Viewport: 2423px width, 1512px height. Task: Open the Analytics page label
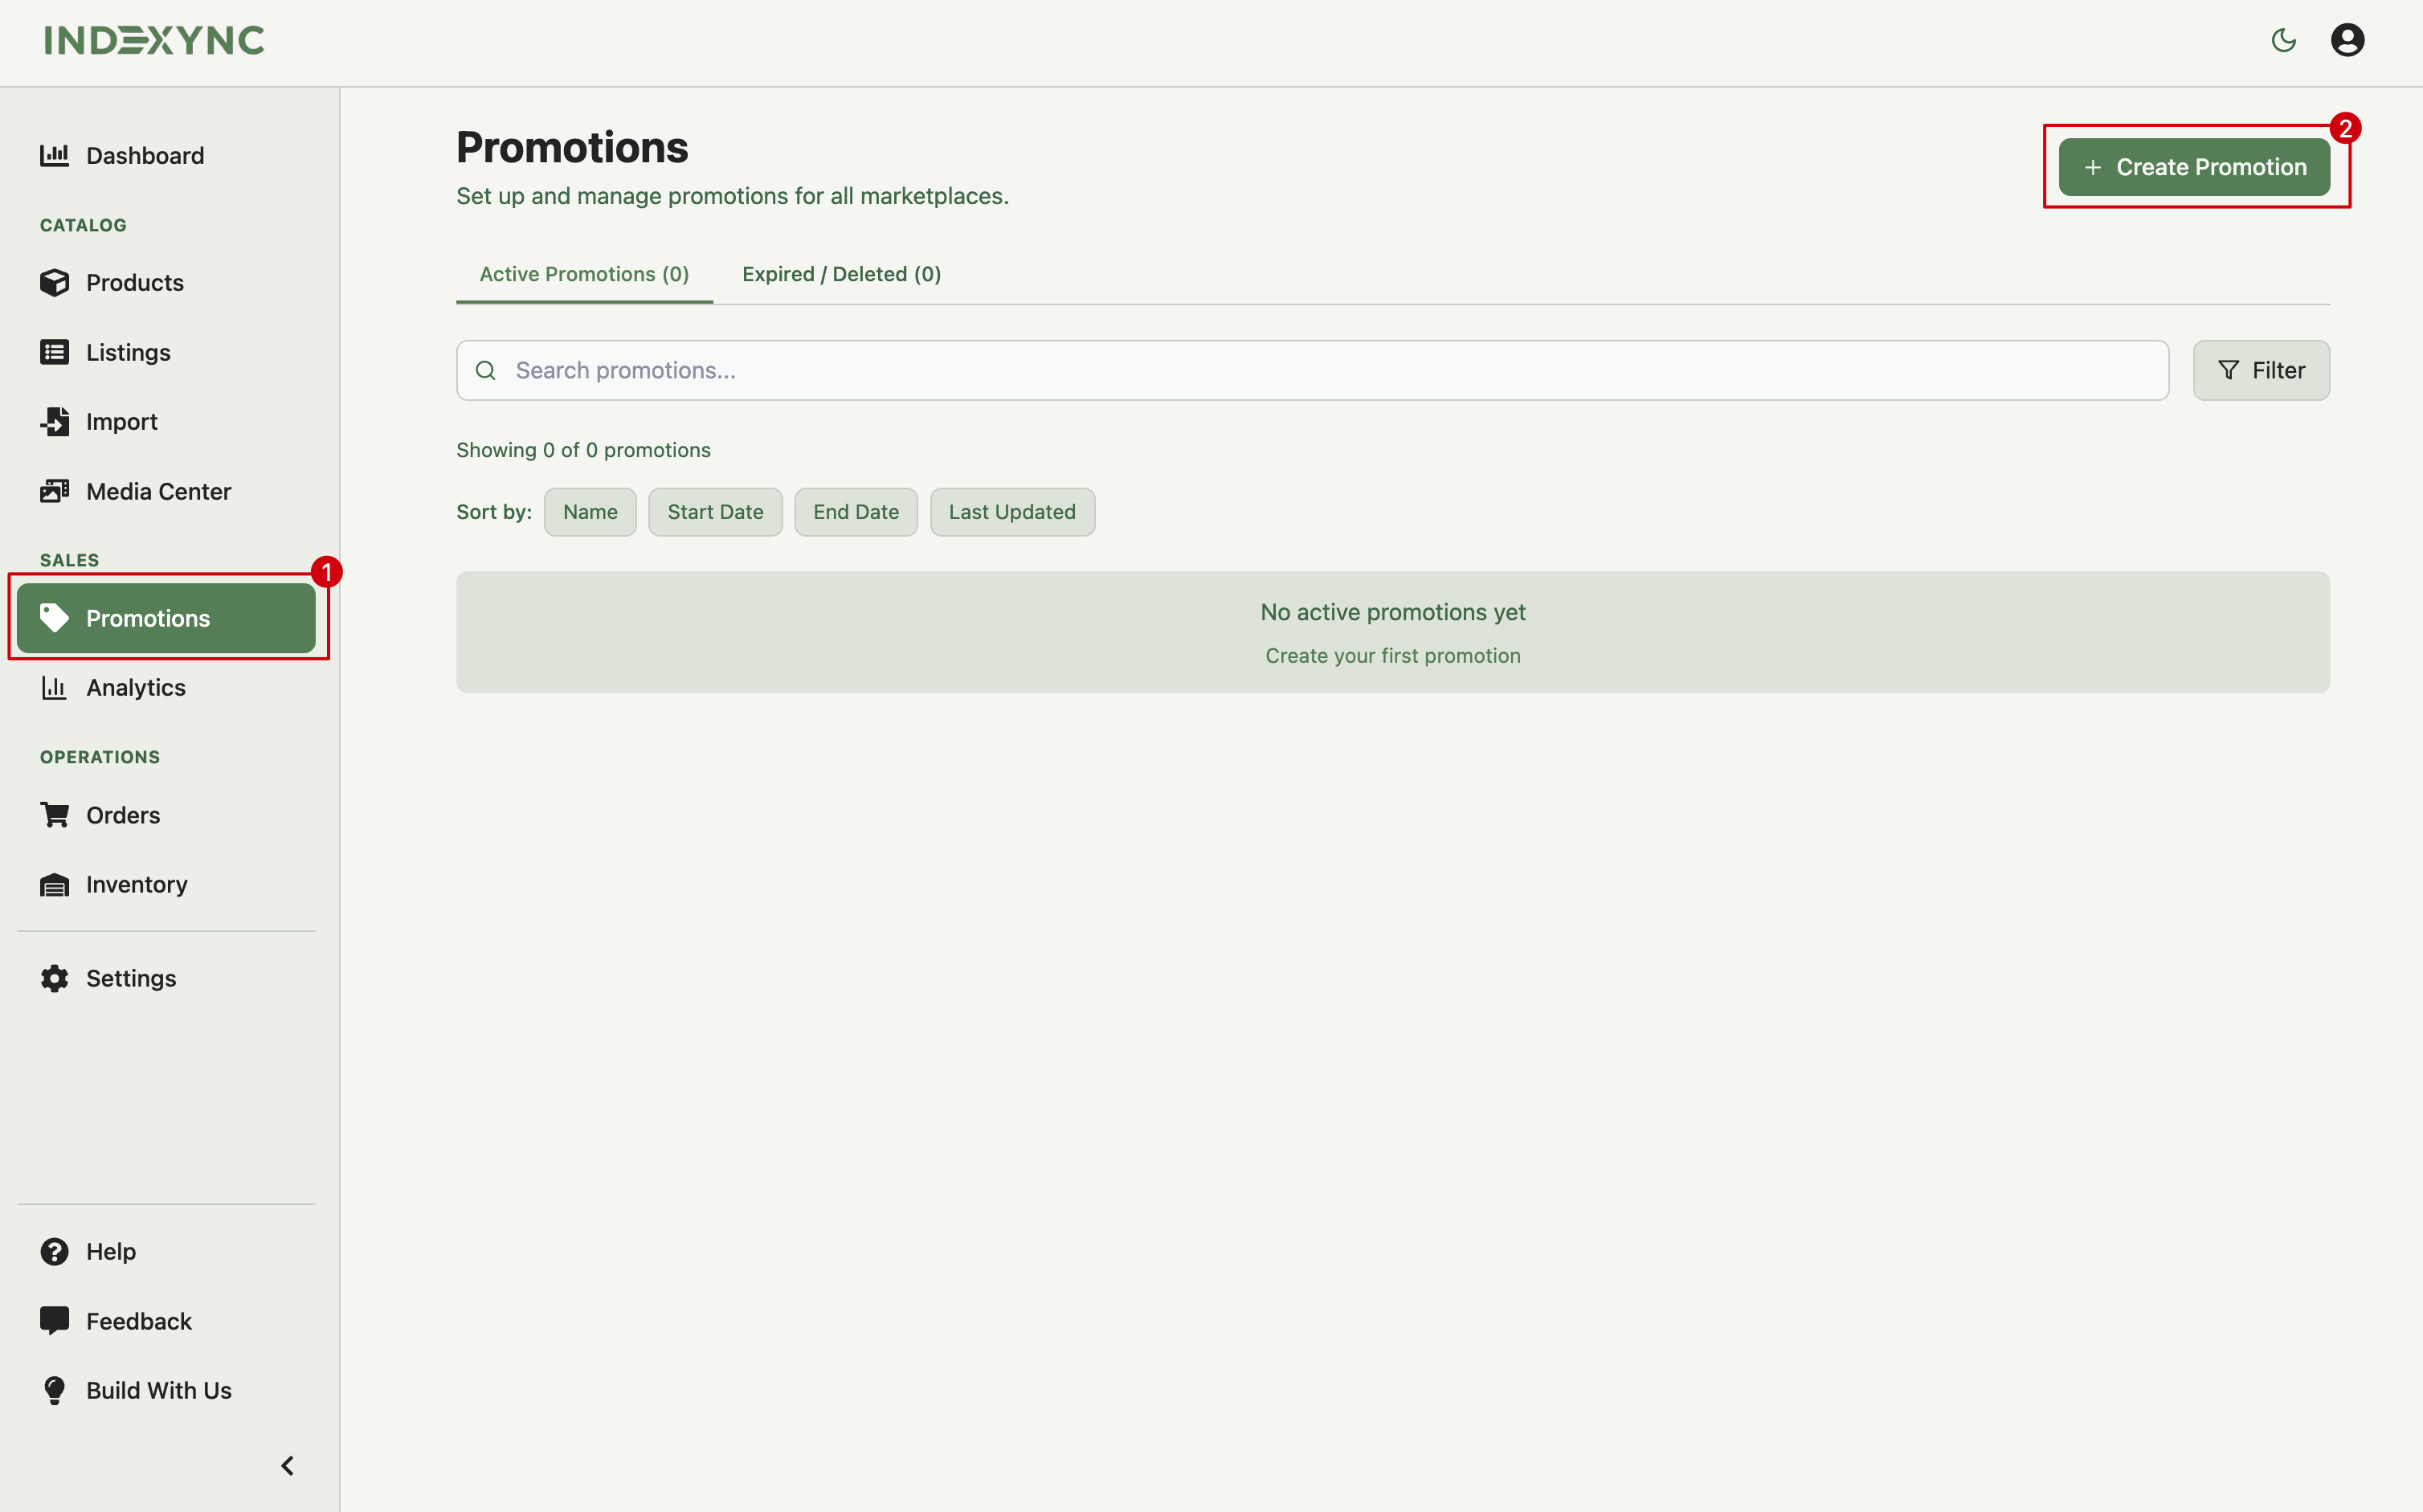point(136,688)
